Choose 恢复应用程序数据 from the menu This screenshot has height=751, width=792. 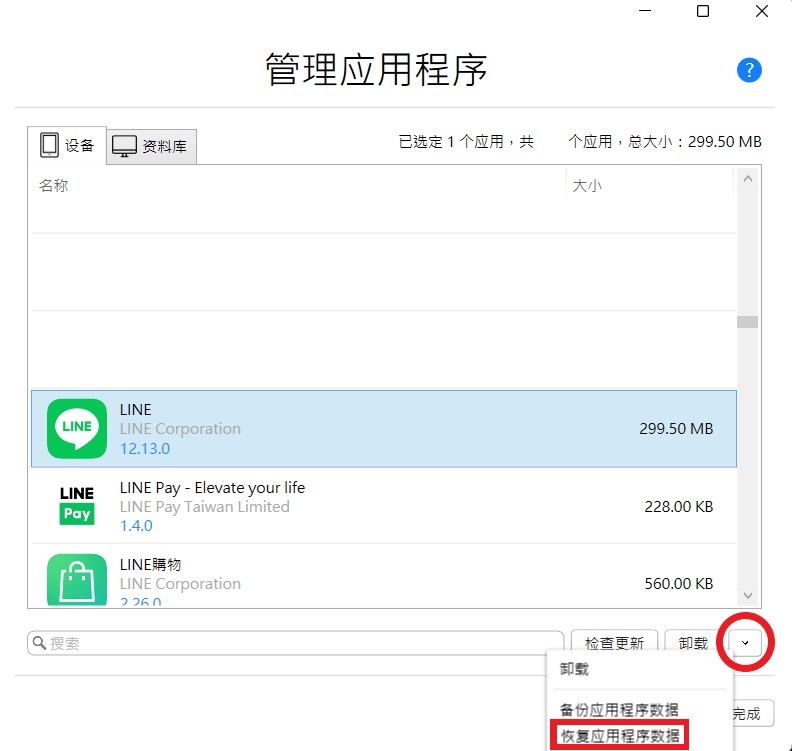[620, 737]
